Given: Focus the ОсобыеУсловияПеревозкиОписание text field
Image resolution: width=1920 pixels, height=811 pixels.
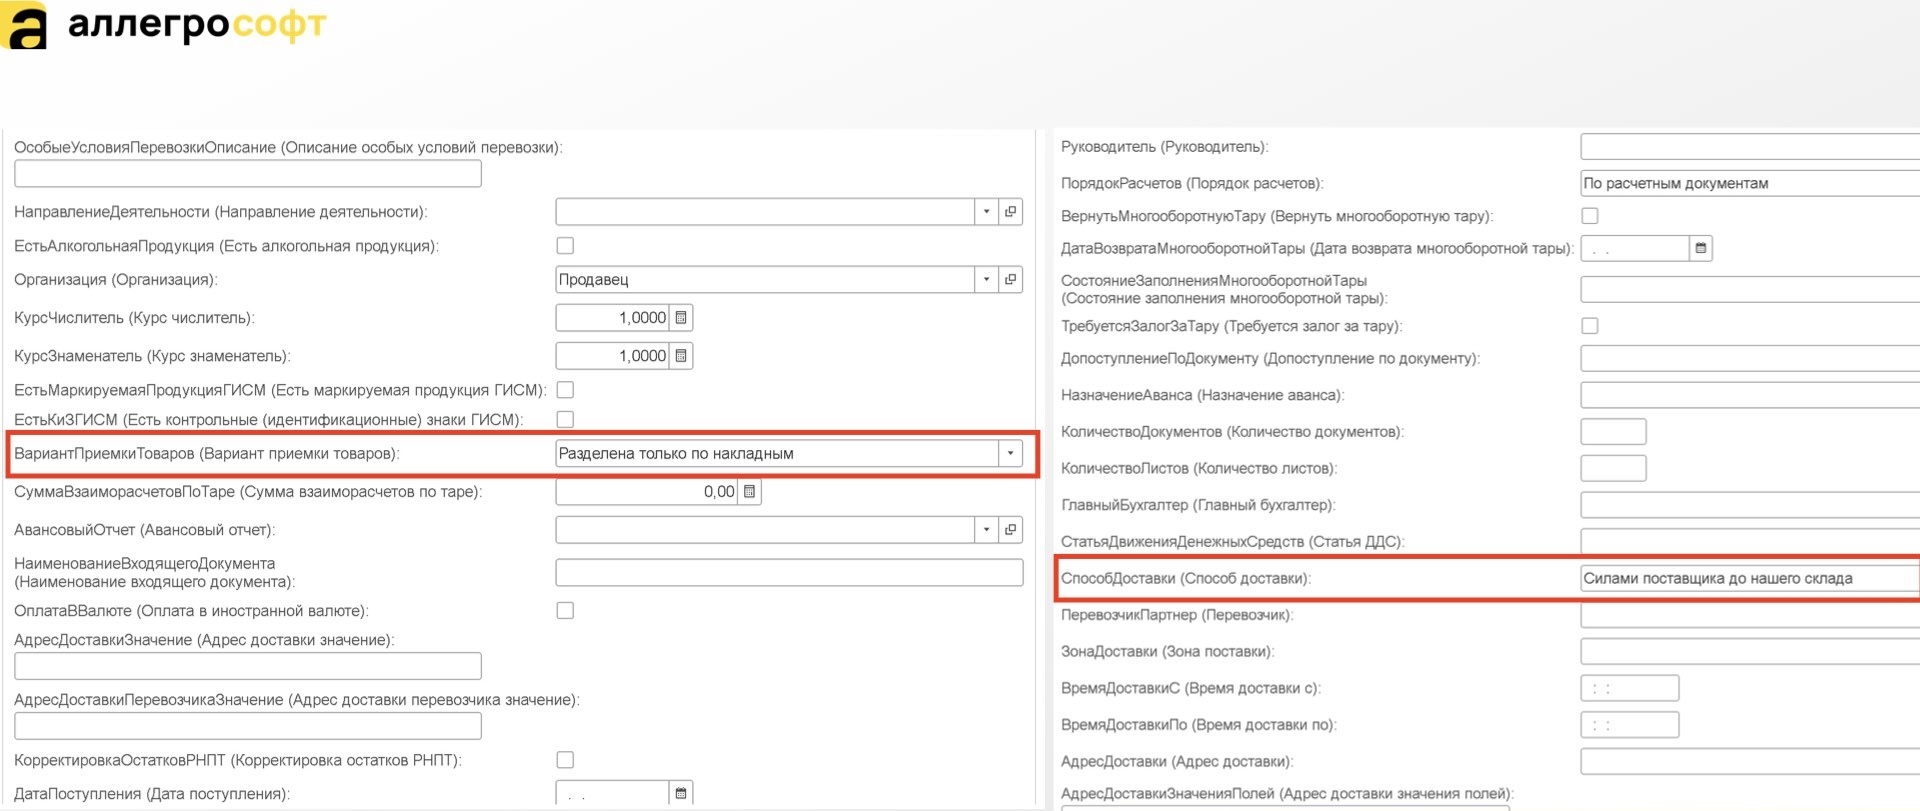Looking at the screenshot, I should pos(248,174).
